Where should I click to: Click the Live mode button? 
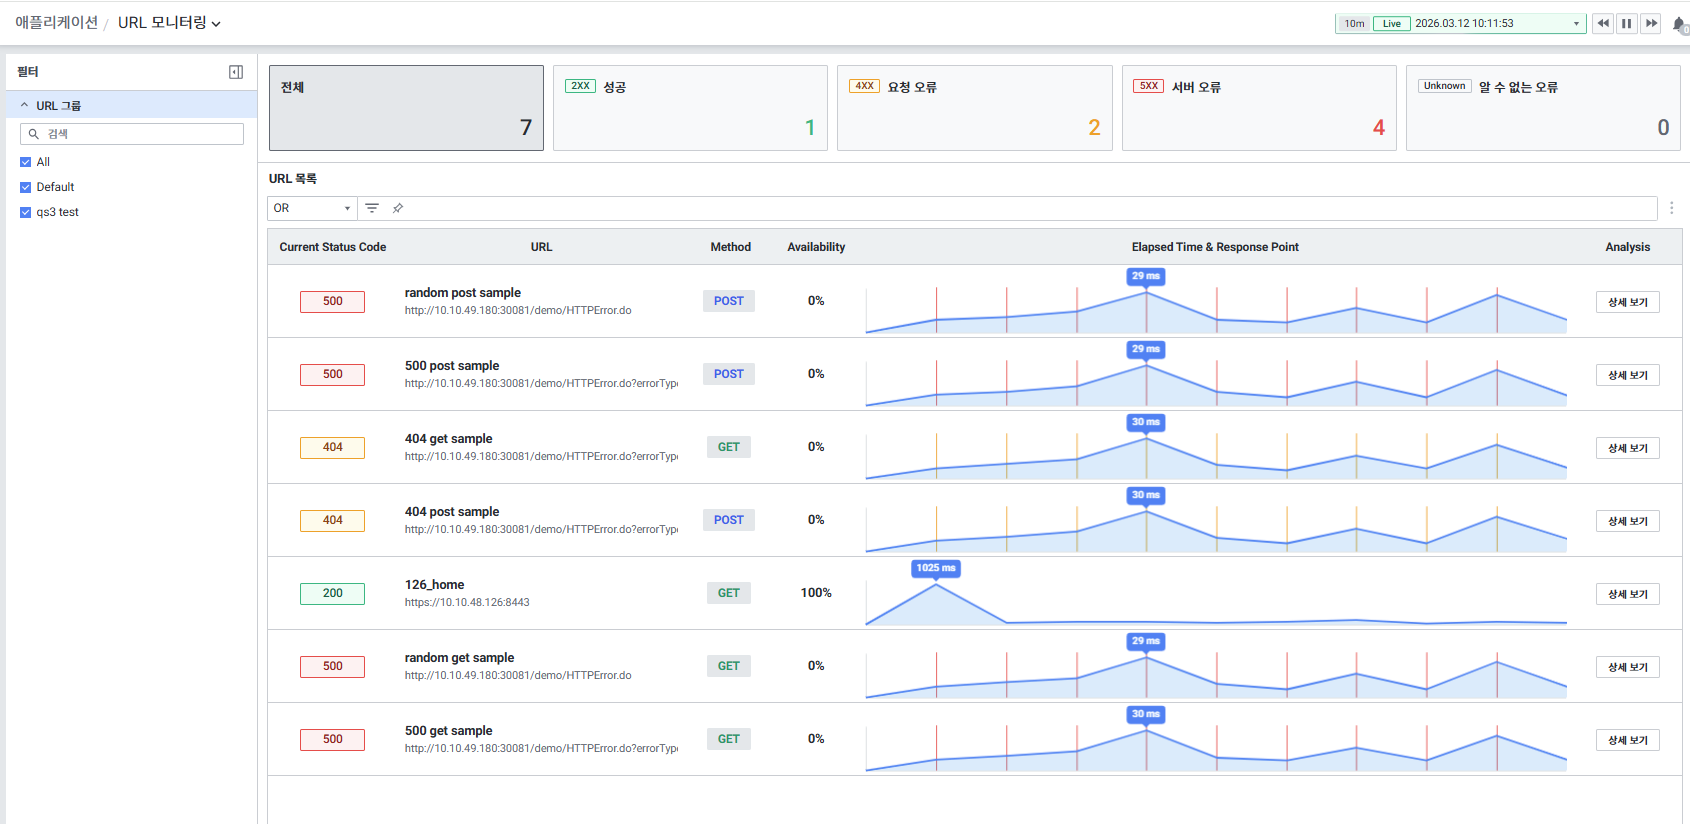(1391, 23)
